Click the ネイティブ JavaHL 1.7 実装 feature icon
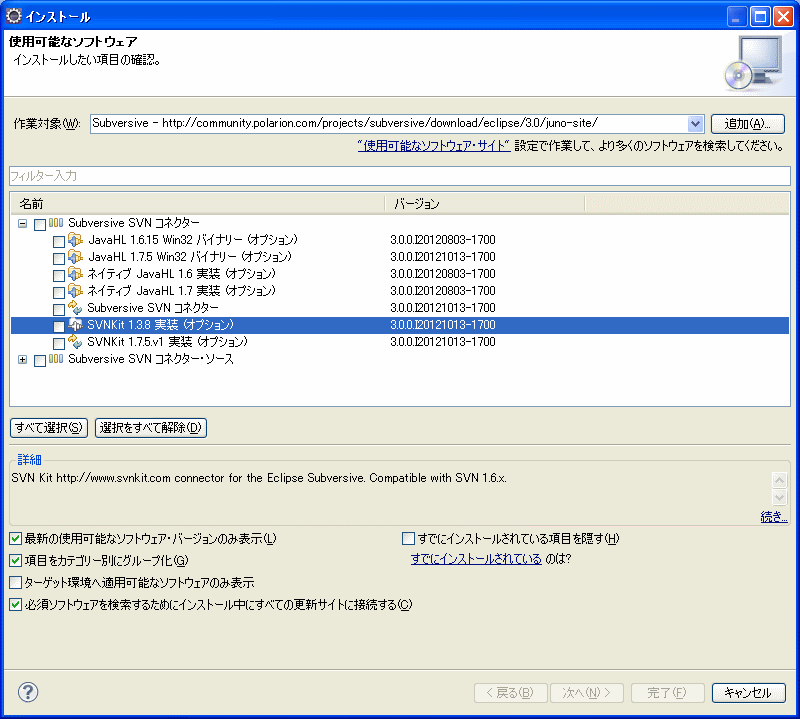The image size is (800, 719). pos(75,290)
